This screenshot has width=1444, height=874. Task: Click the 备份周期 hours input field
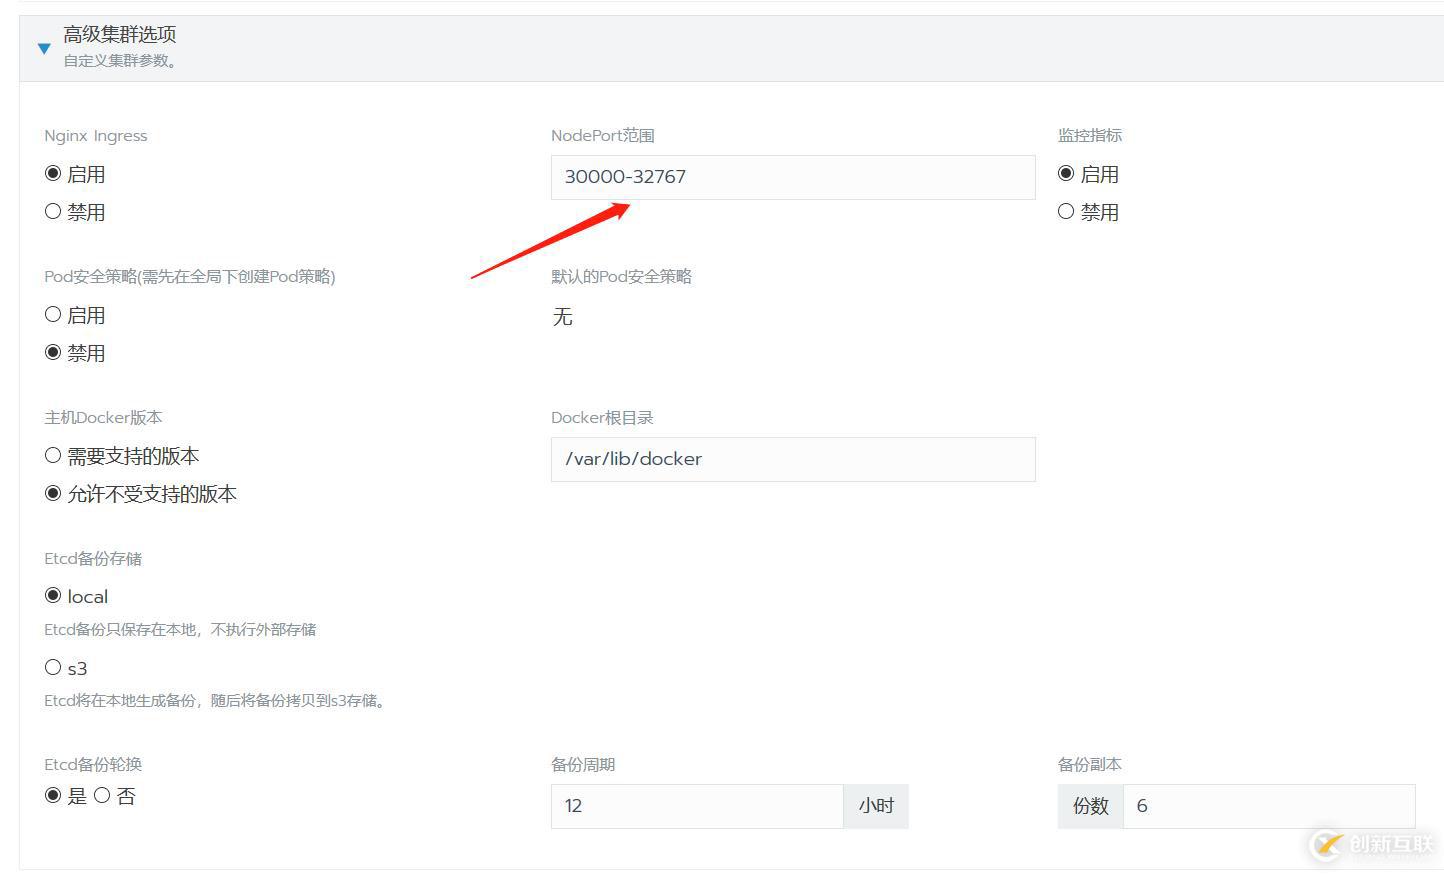click(x=696, y=806)
